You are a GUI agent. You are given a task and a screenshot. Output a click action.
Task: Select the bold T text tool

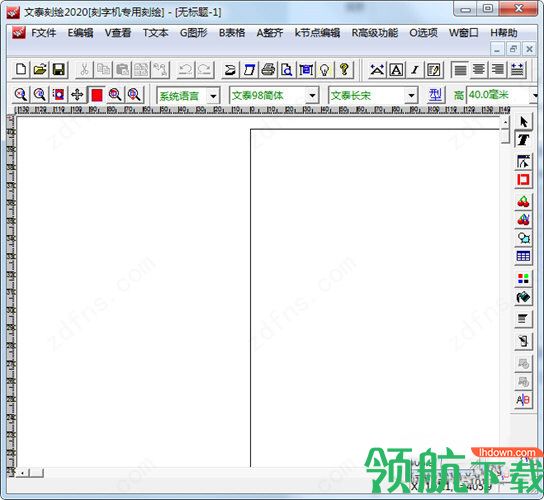point(523,140)
